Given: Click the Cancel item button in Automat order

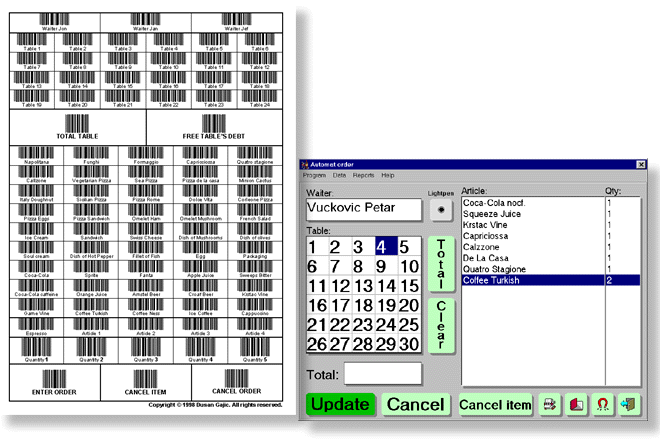Looking at the screenshot, I should [495, 405].
